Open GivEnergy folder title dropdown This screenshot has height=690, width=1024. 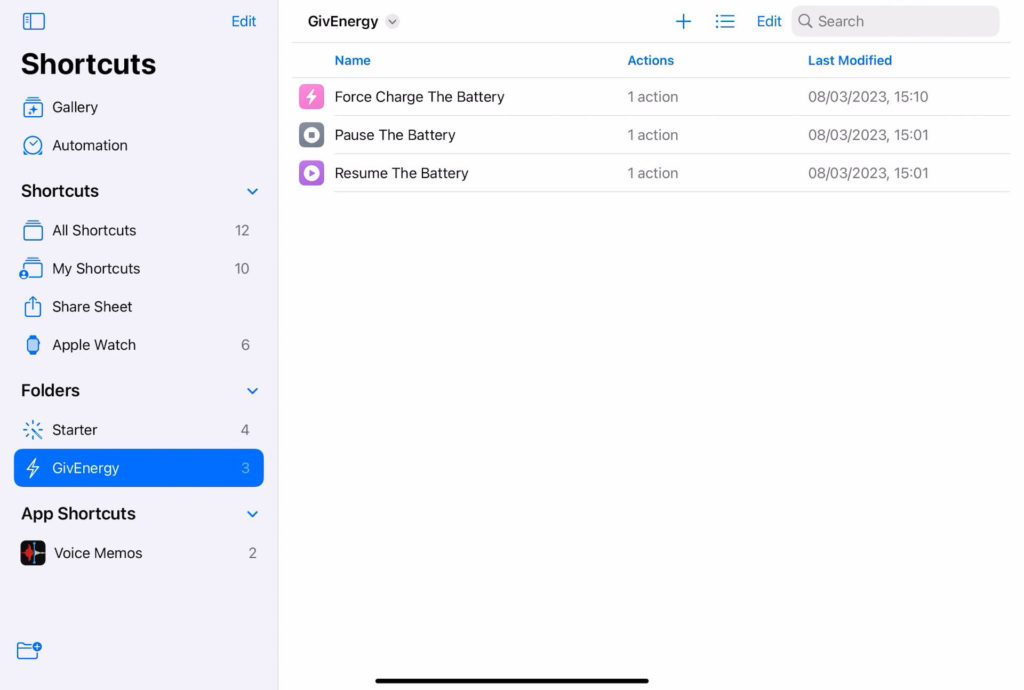[392, 22]
